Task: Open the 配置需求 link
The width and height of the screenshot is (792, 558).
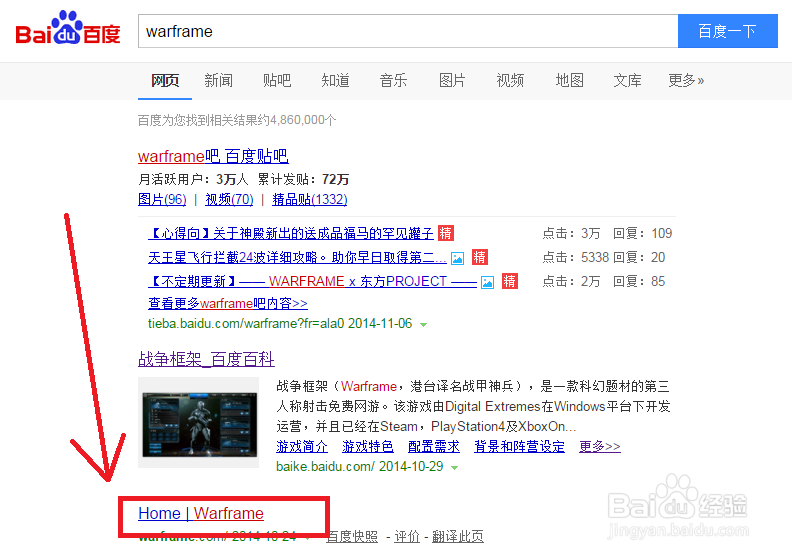Action: coord(434,447)
